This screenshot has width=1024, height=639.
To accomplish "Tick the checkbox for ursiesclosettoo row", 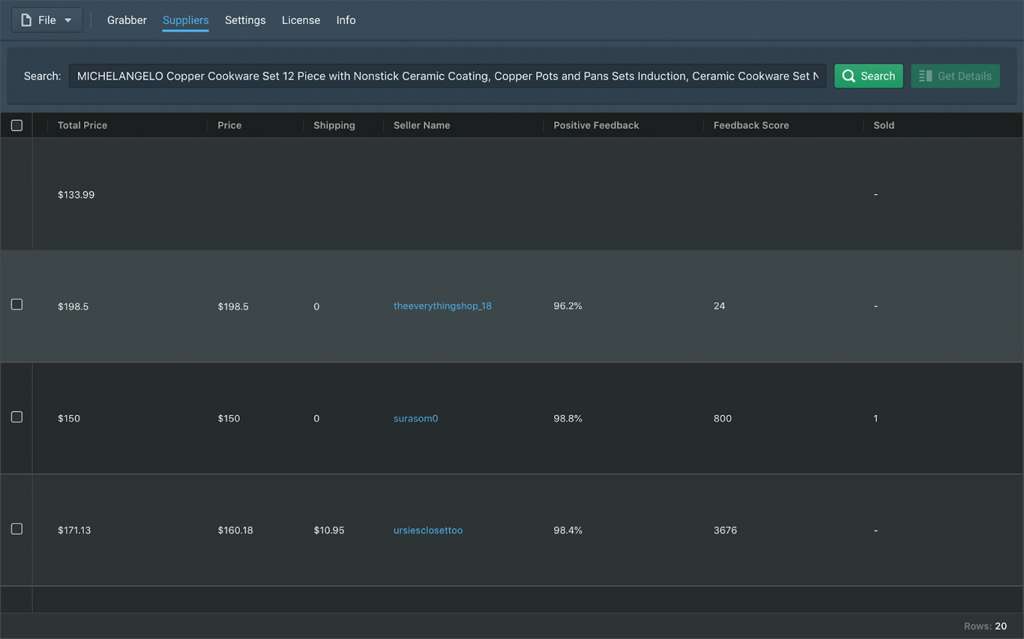I will (x=16, y=528).
